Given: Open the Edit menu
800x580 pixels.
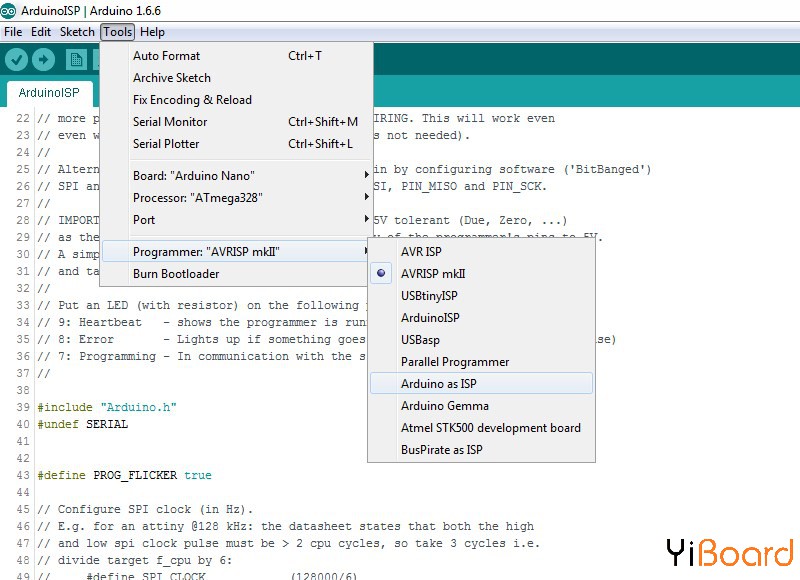Looking at the screenshot, I should [41, 32].
